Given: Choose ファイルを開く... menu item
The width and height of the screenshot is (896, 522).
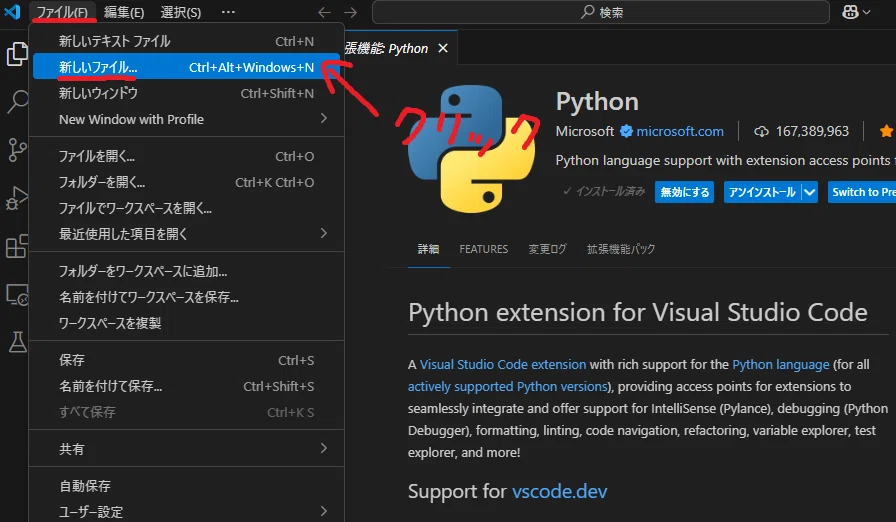Looking at the screenshot, I should [186, 156].
